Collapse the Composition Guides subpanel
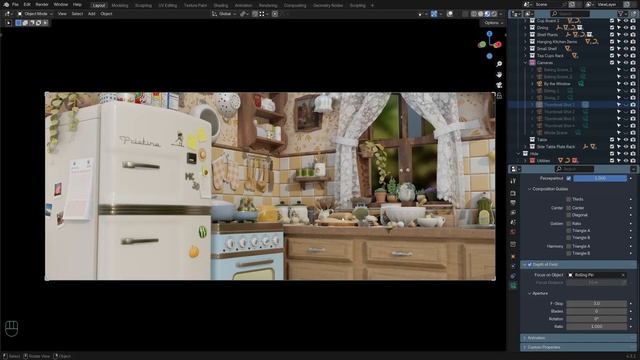Screen dimensions: 640x360 click(530, 189)
